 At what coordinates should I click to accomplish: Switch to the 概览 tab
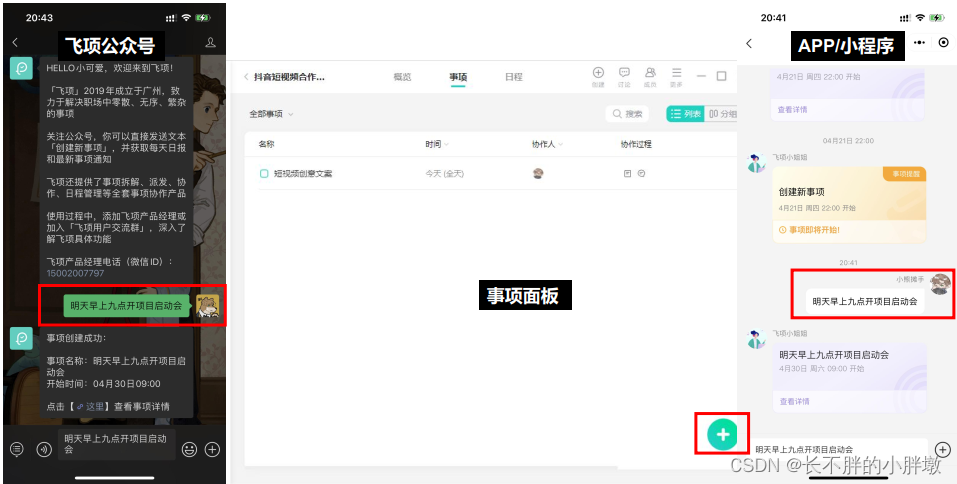[402, 77]
